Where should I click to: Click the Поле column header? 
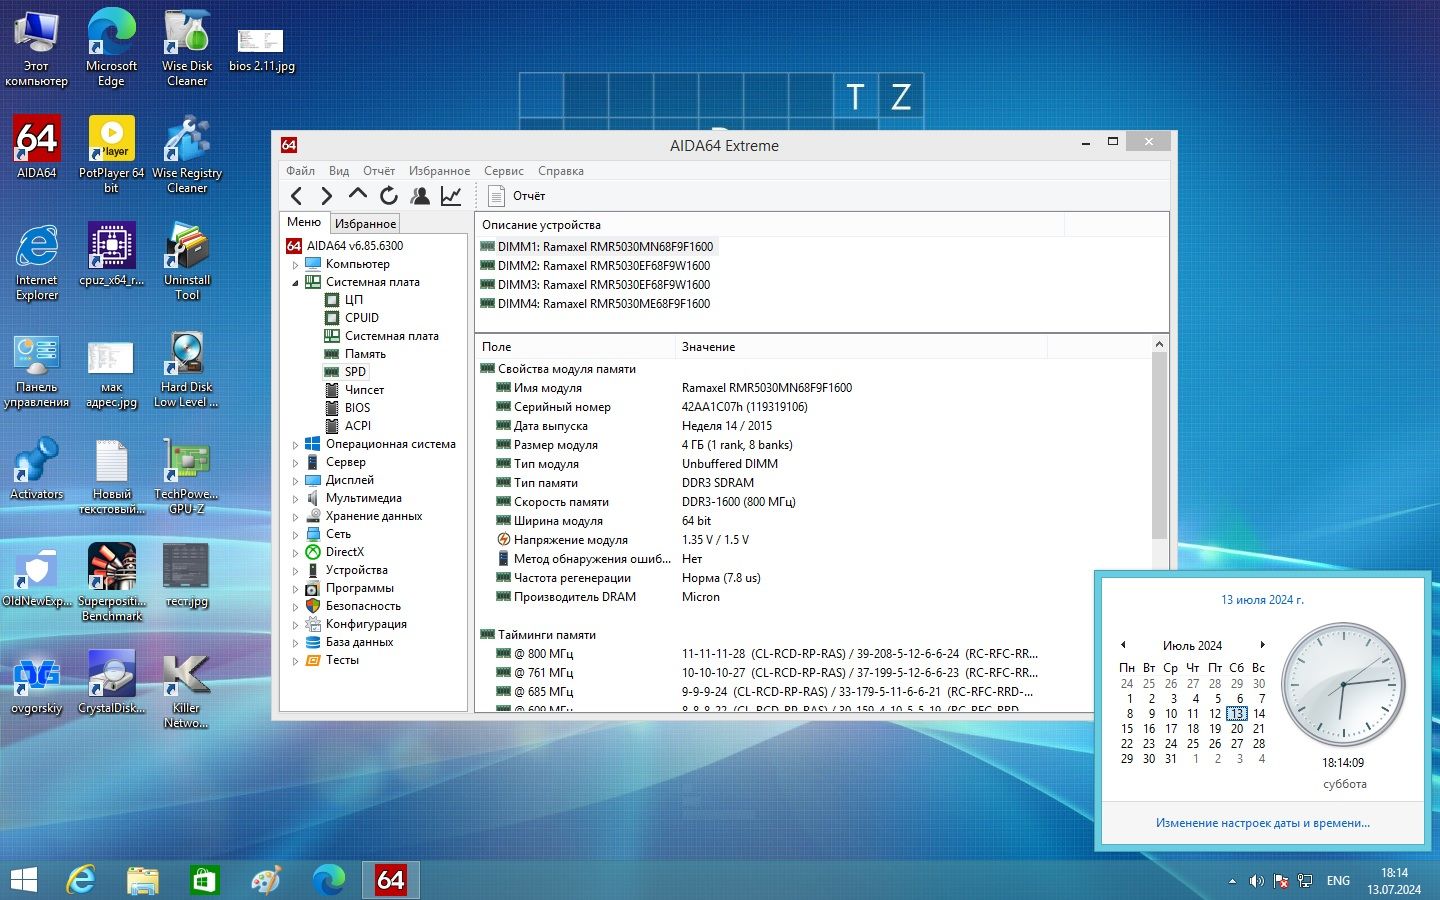576,347
